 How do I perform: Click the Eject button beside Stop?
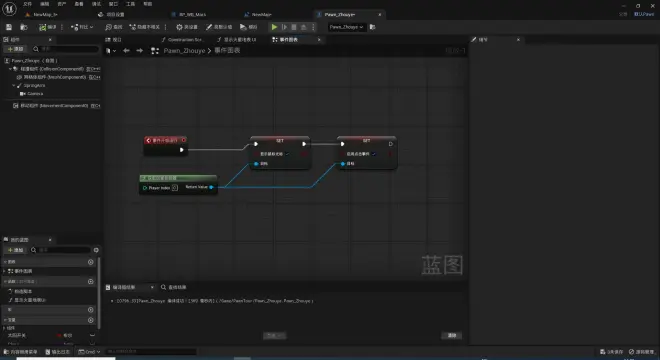tap(303, 27)
